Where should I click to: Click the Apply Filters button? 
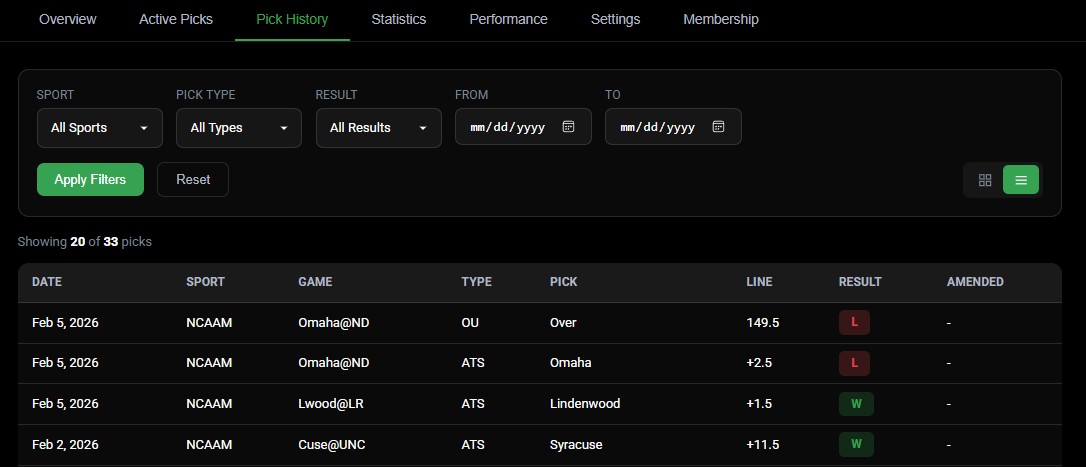(90, 179)
